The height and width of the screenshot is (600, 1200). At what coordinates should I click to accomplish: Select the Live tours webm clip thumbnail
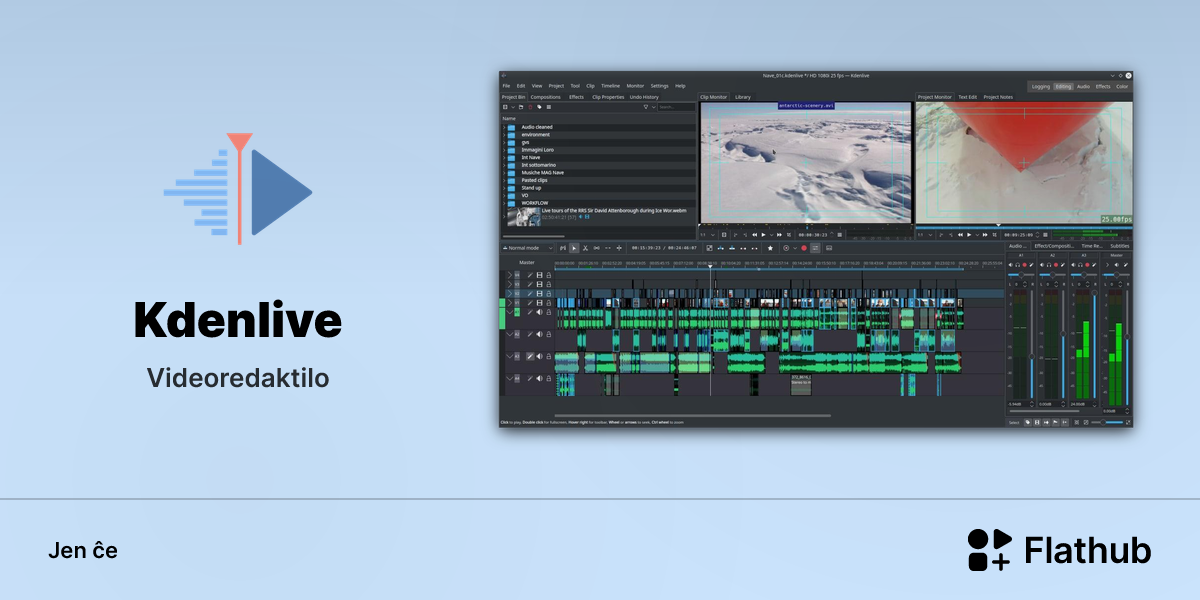pos(524,217)
